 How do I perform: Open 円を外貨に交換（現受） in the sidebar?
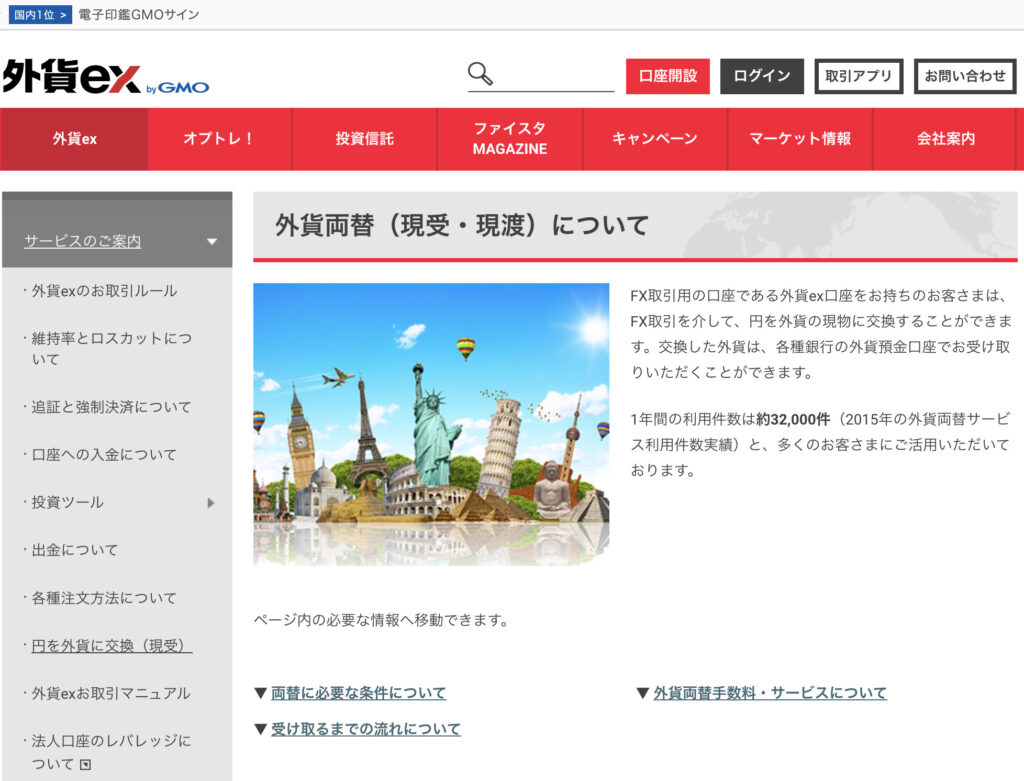click(x=111, y=646)
